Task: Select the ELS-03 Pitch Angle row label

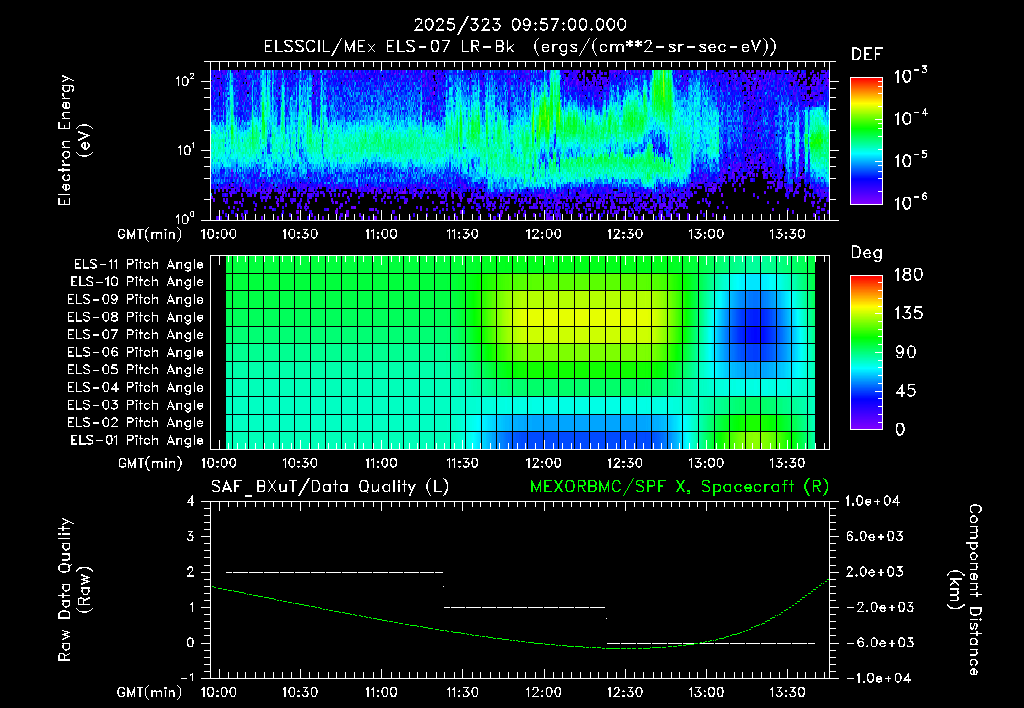Action: pyautogui.click(x=136, y=405)
